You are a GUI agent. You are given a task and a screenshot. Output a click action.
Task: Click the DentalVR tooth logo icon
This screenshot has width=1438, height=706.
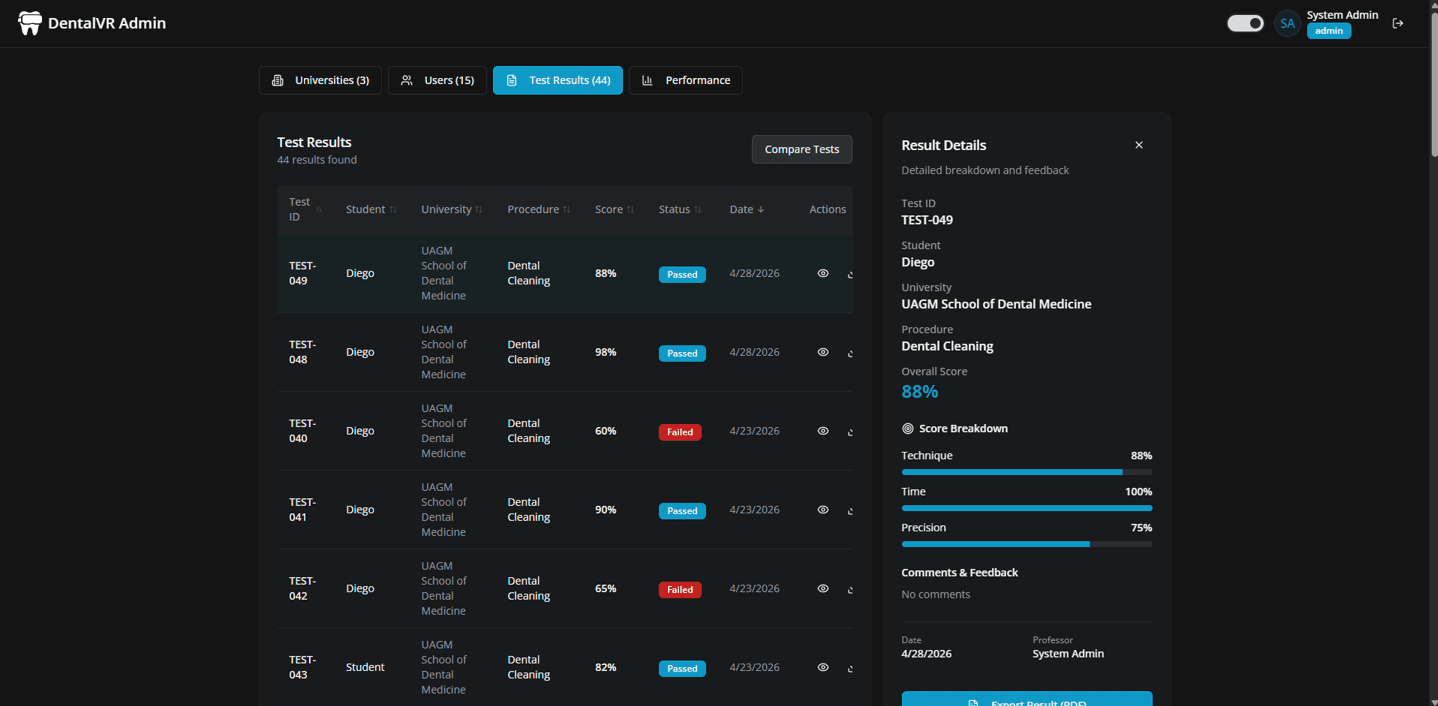30,23
